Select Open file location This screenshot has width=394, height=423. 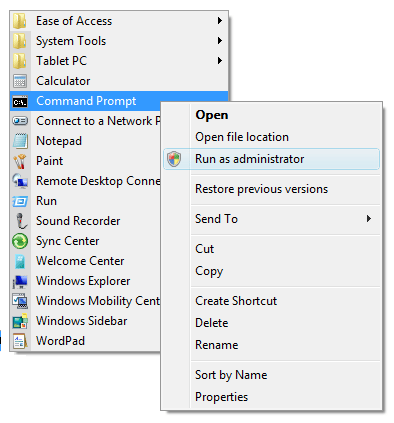click(x=242, y=137)
